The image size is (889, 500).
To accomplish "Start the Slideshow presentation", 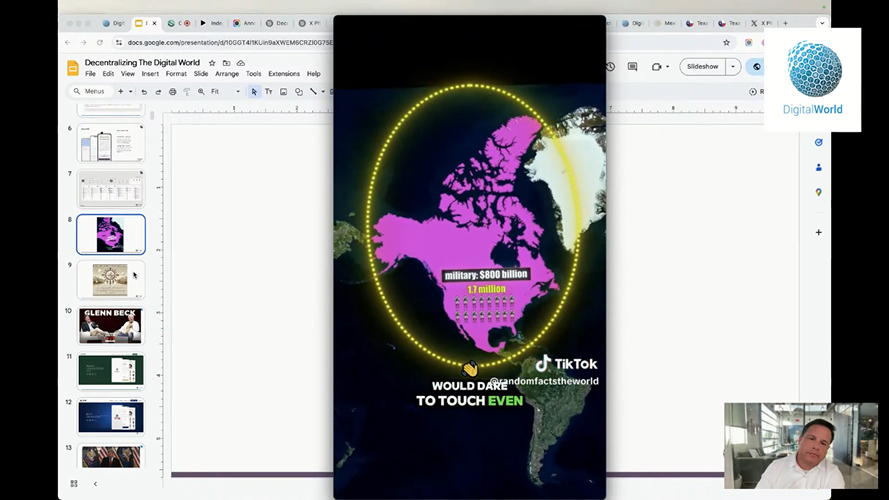I will coord(702,67).
